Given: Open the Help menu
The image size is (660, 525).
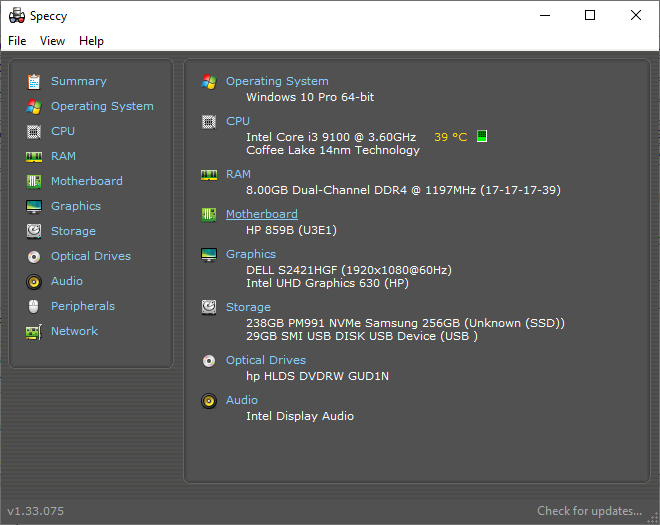Looking at the screenshot, I should coord(91,41).
